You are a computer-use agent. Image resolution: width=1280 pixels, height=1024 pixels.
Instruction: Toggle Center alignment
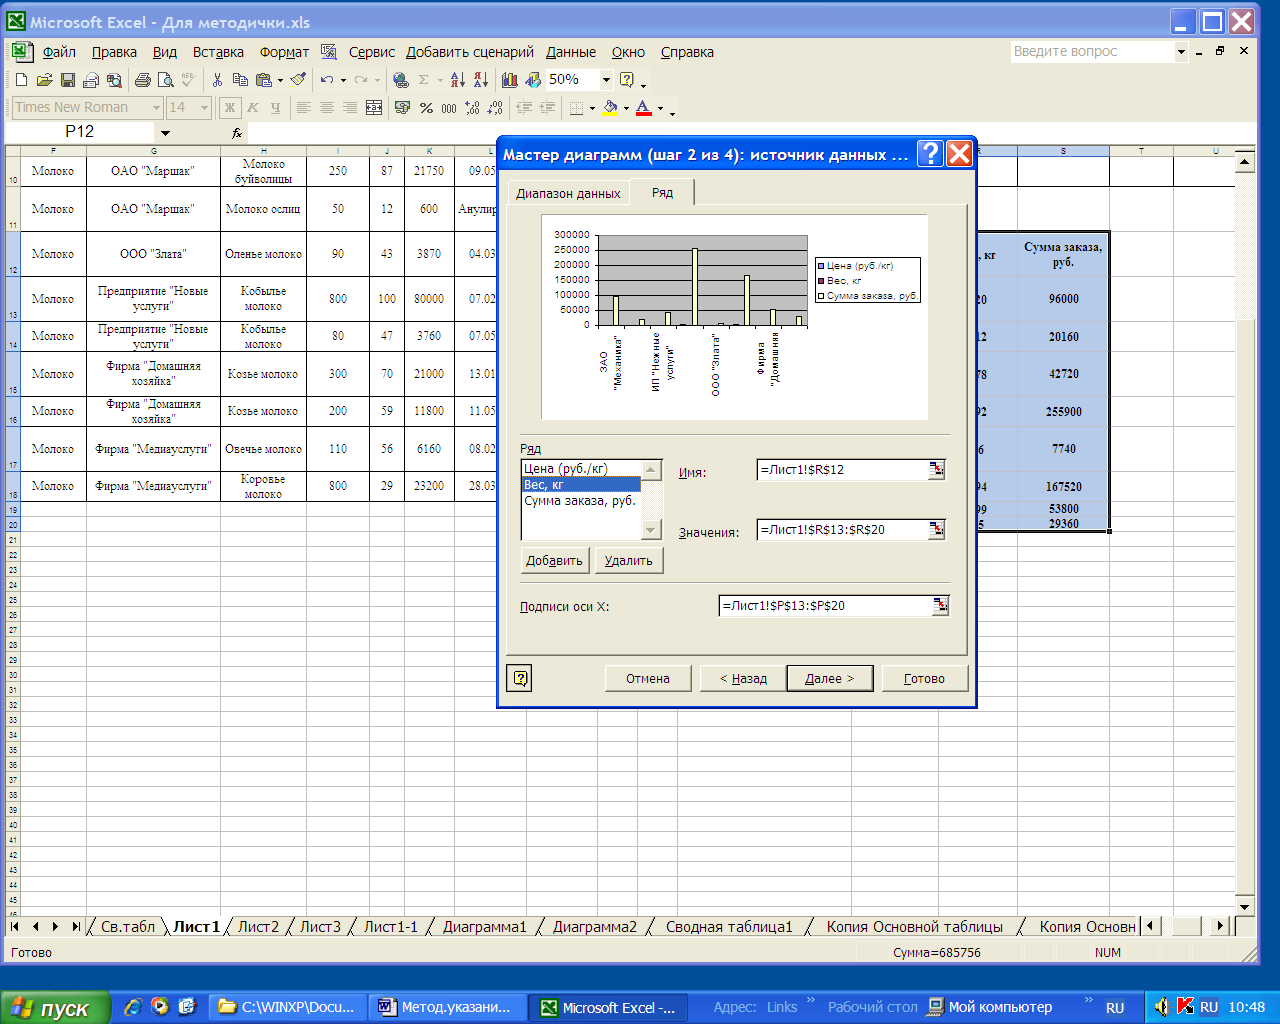(x=327, y=107)
